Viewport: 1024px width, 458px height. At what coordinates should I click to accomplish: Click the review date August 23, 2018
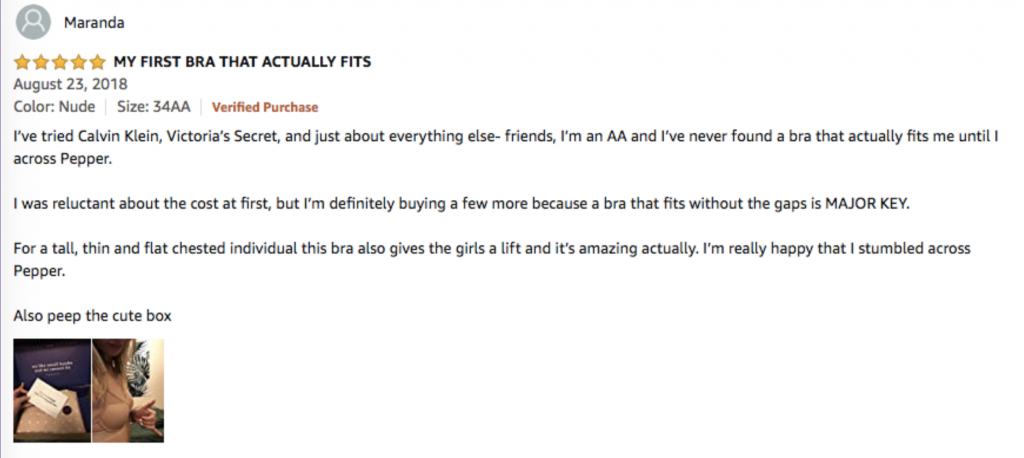(63, 84)
